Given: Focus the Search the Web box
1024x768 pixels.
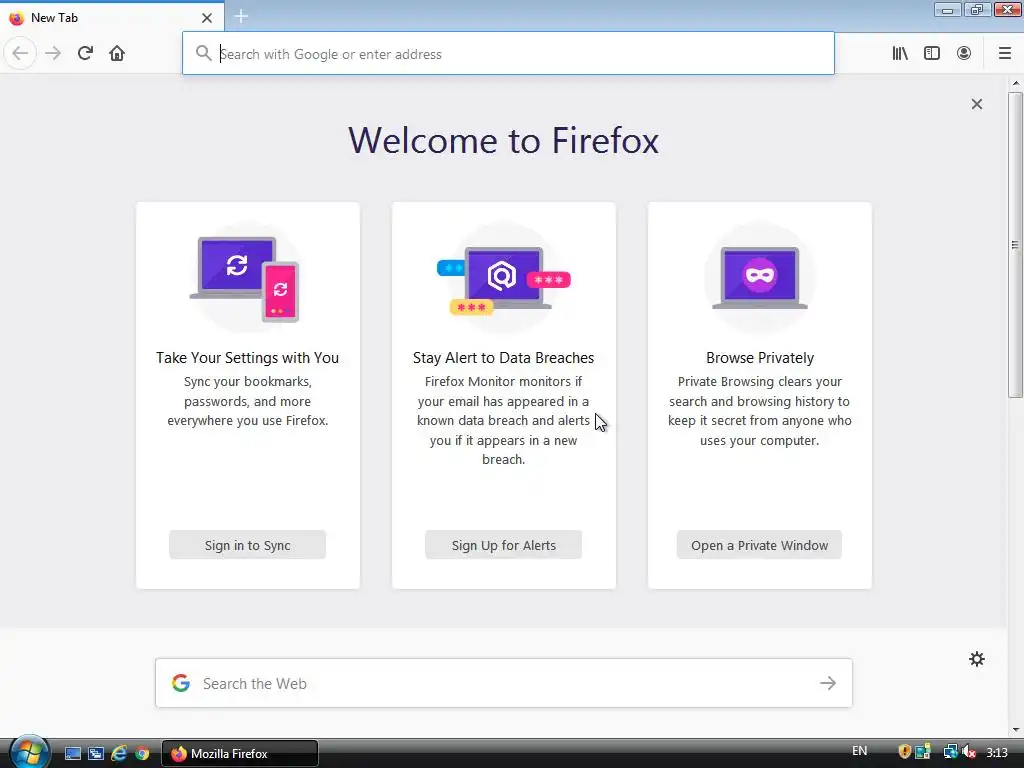Looking at the screenshot, I should [504, 683].
